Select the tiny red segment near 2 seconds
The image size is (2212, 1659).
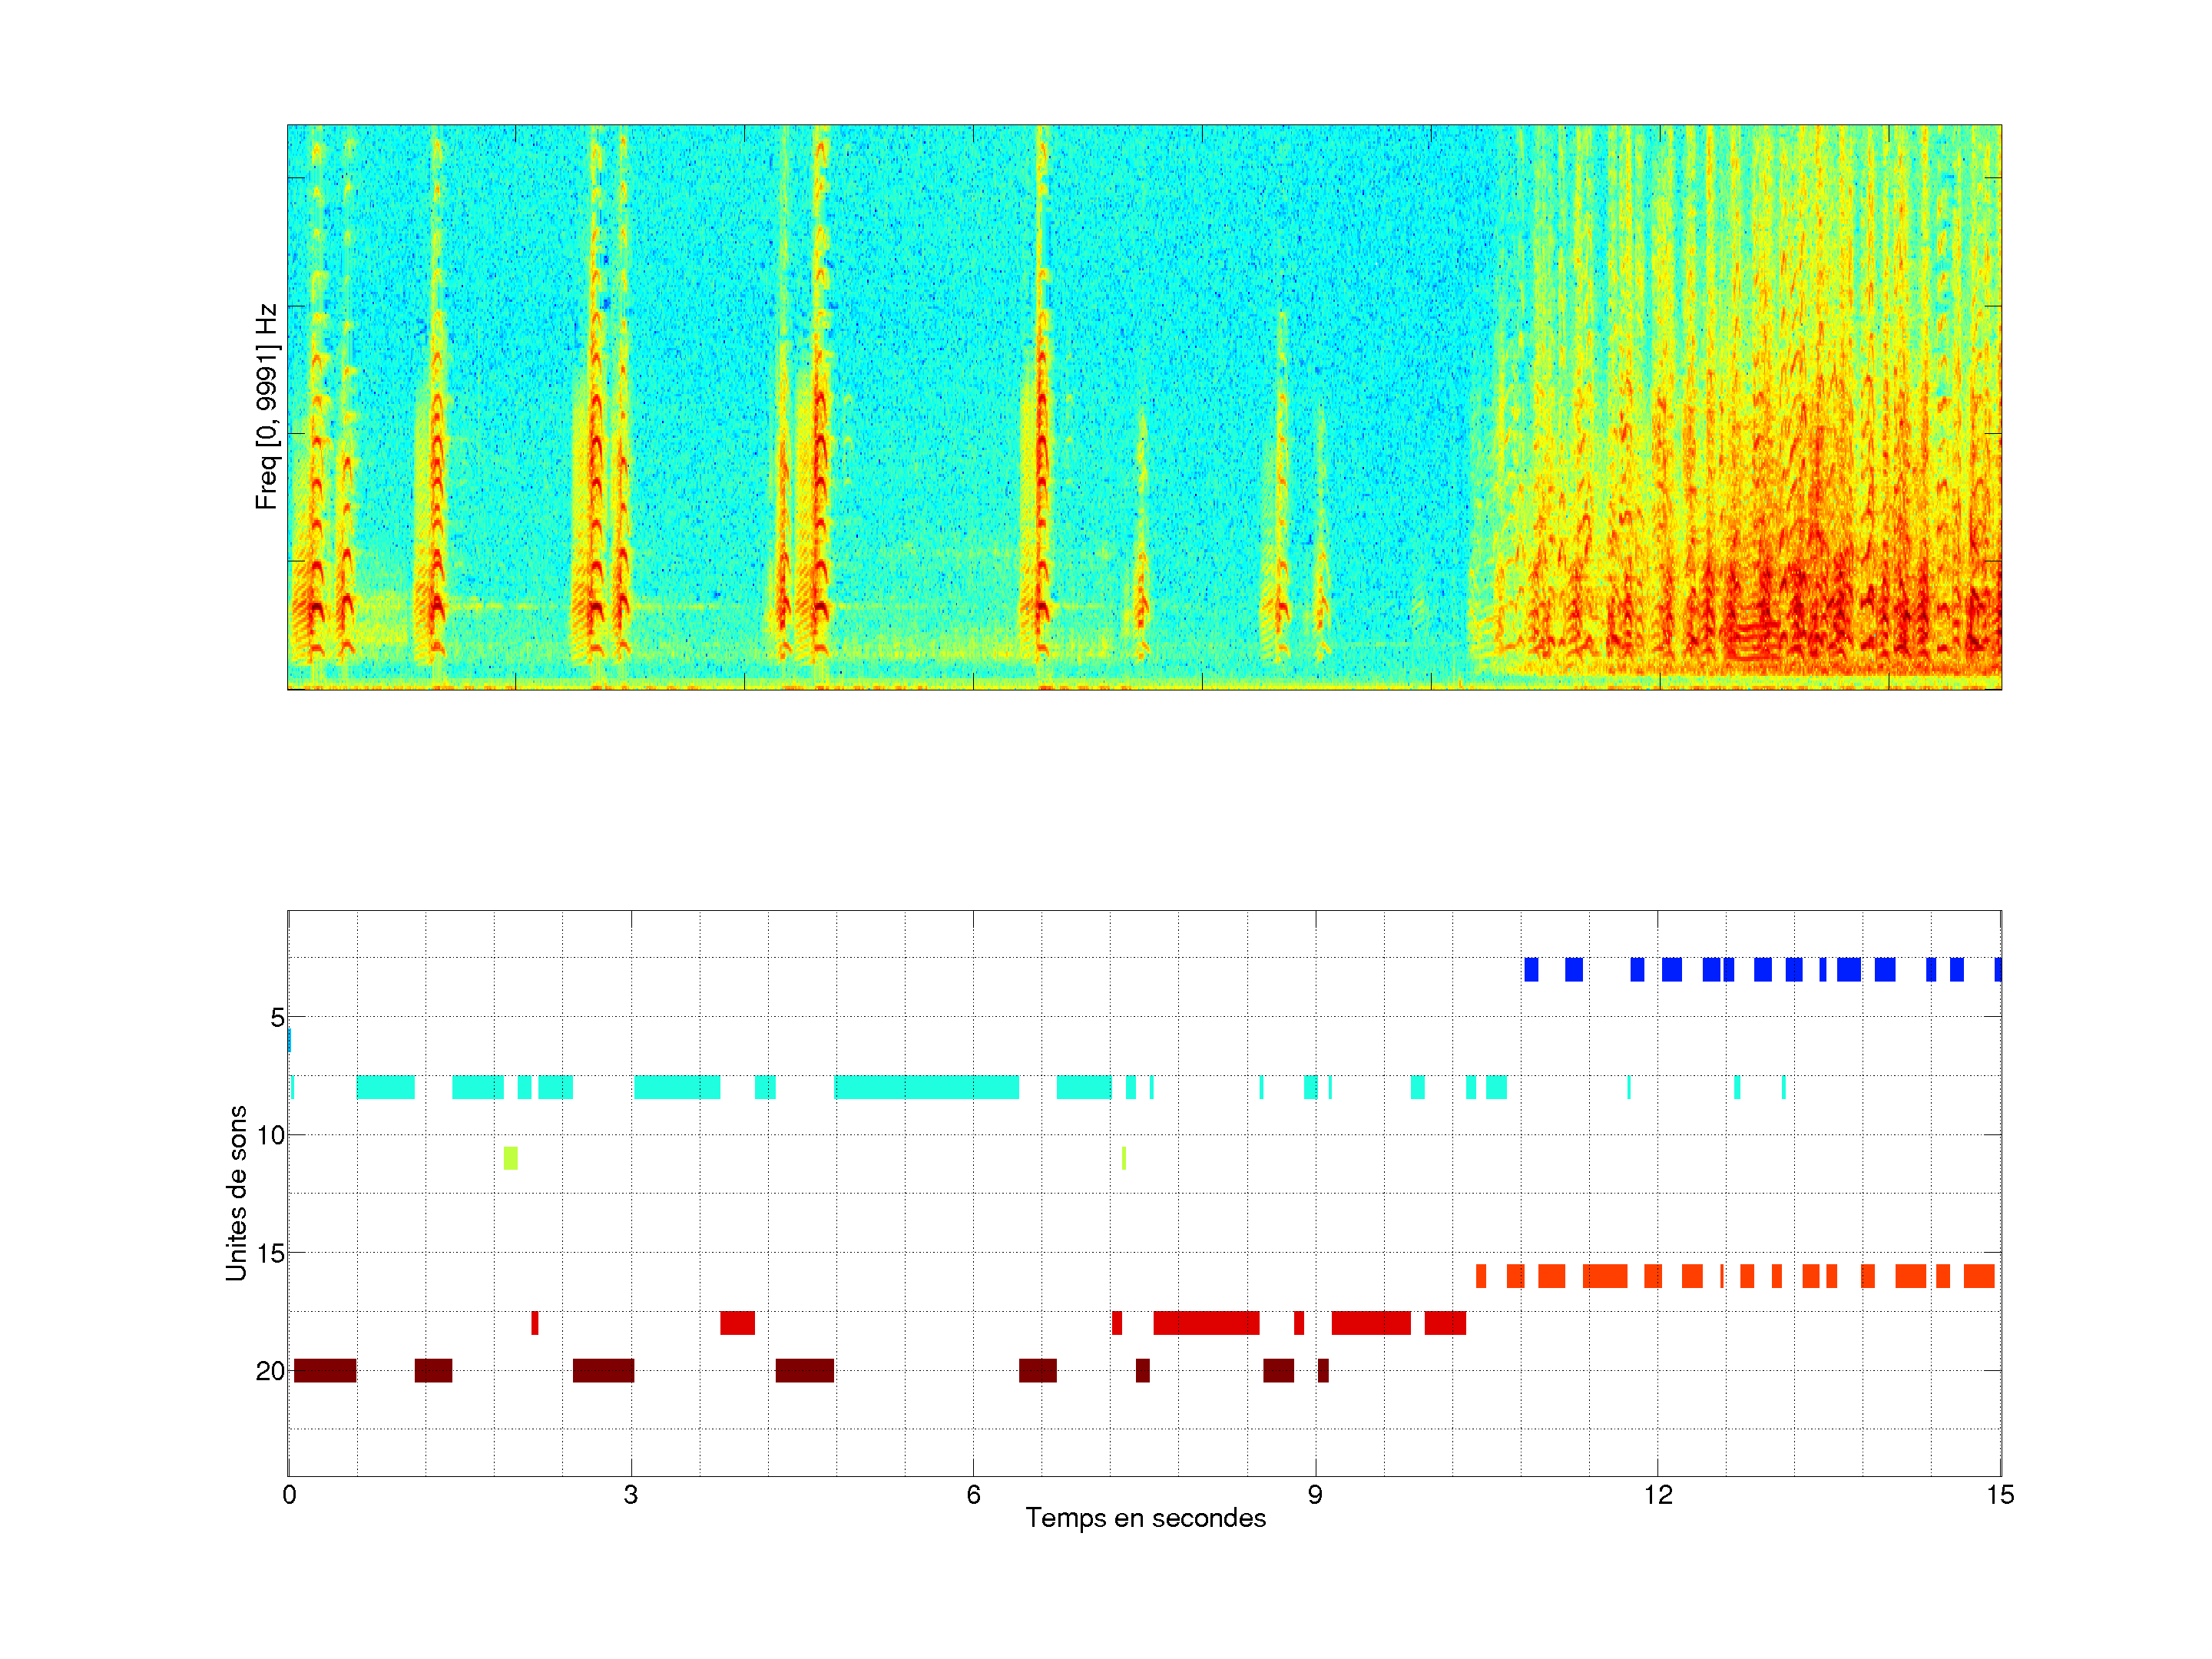point(535,1323)
